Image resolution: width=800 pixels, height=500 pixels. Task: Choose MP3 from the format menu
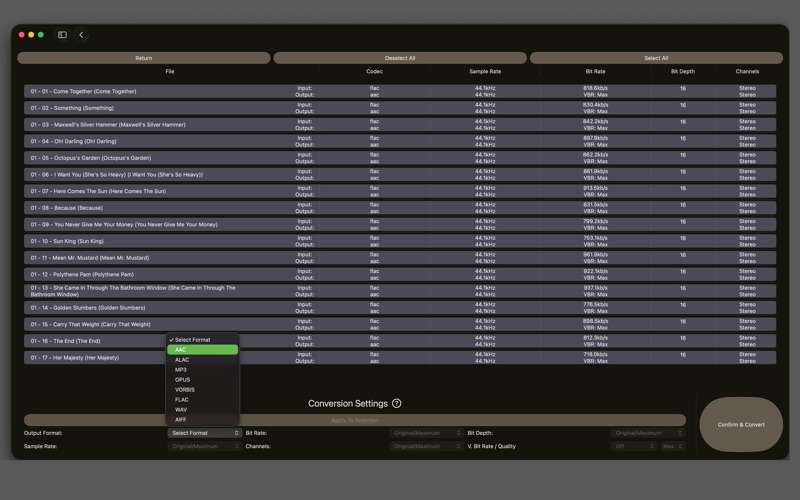point(203,369)
